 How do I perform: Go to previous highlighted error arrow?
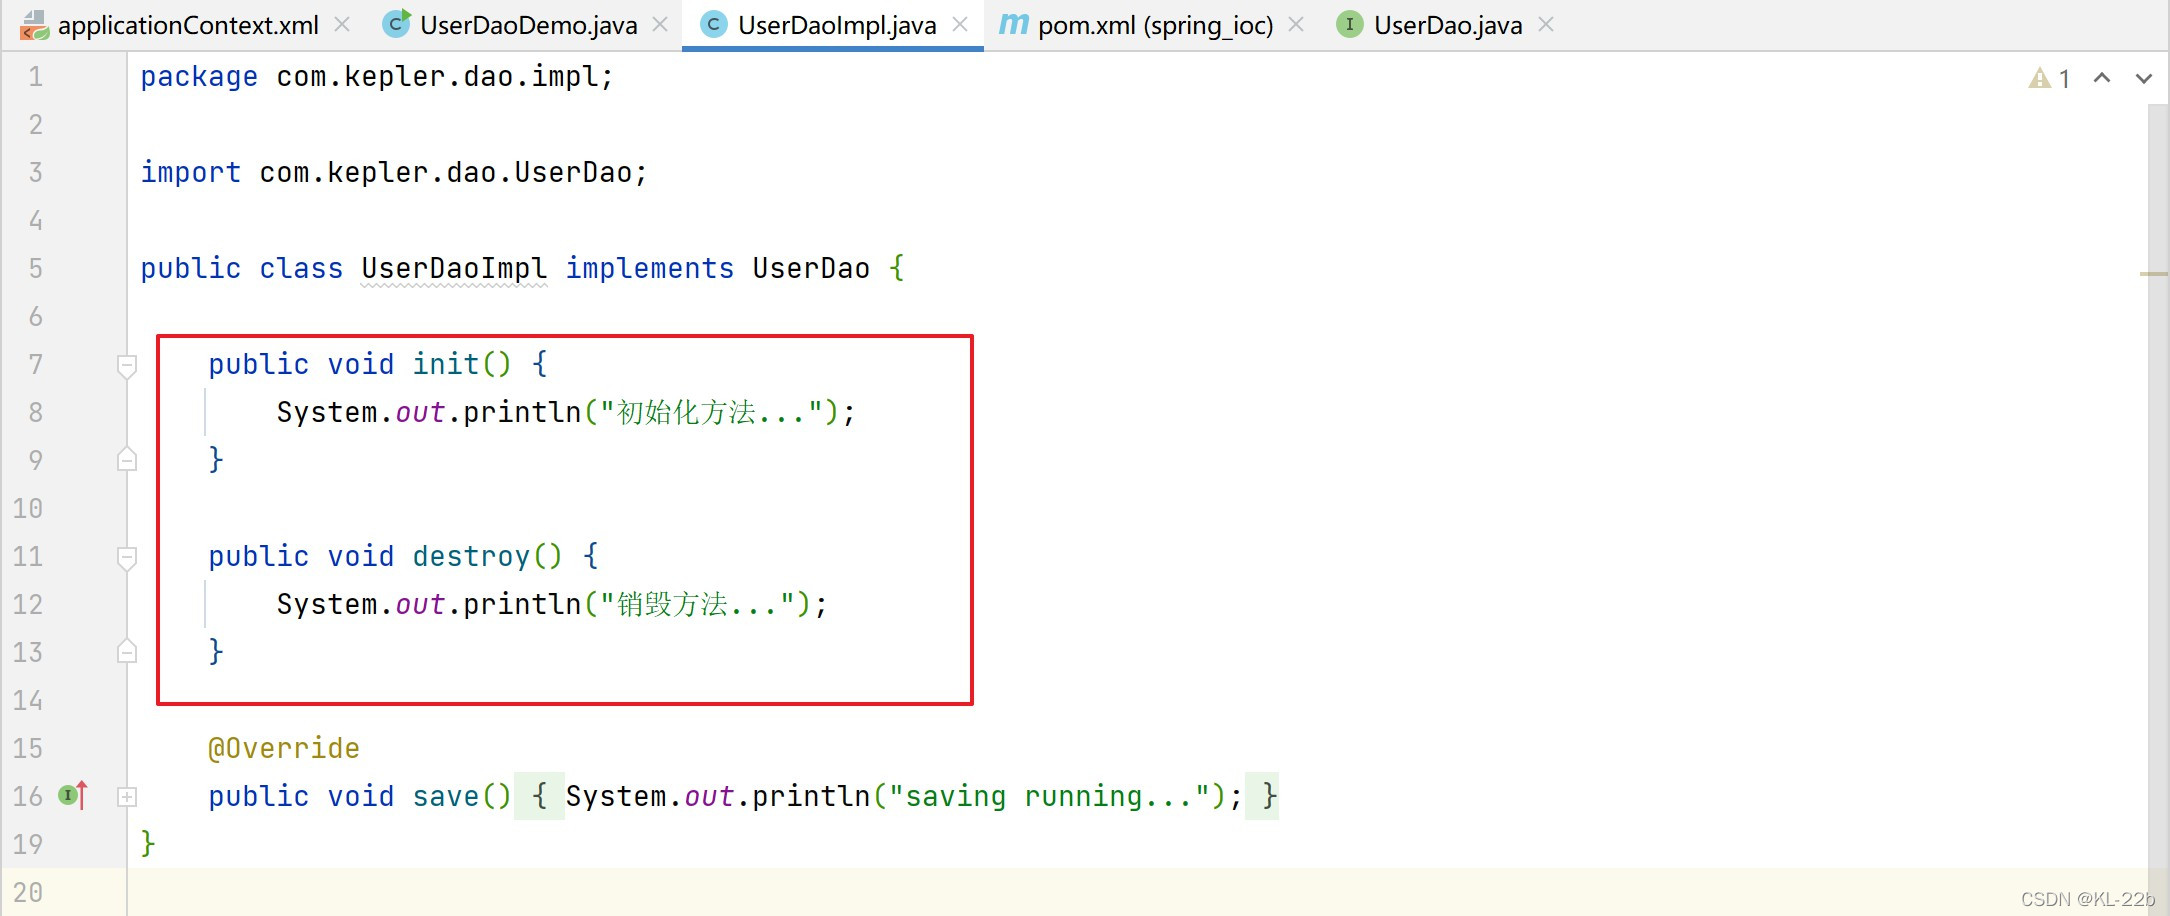(x=2102, y=78)
